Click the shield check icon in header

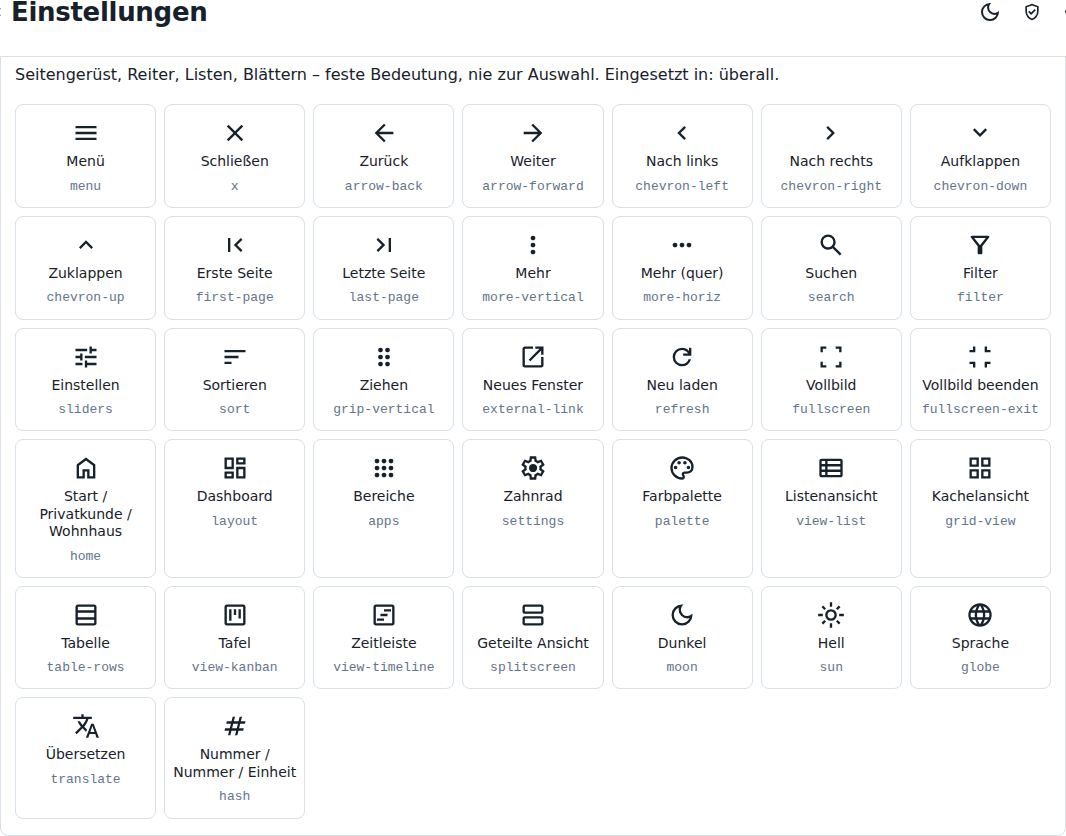pyautogui.click(x=1031, y=12)
